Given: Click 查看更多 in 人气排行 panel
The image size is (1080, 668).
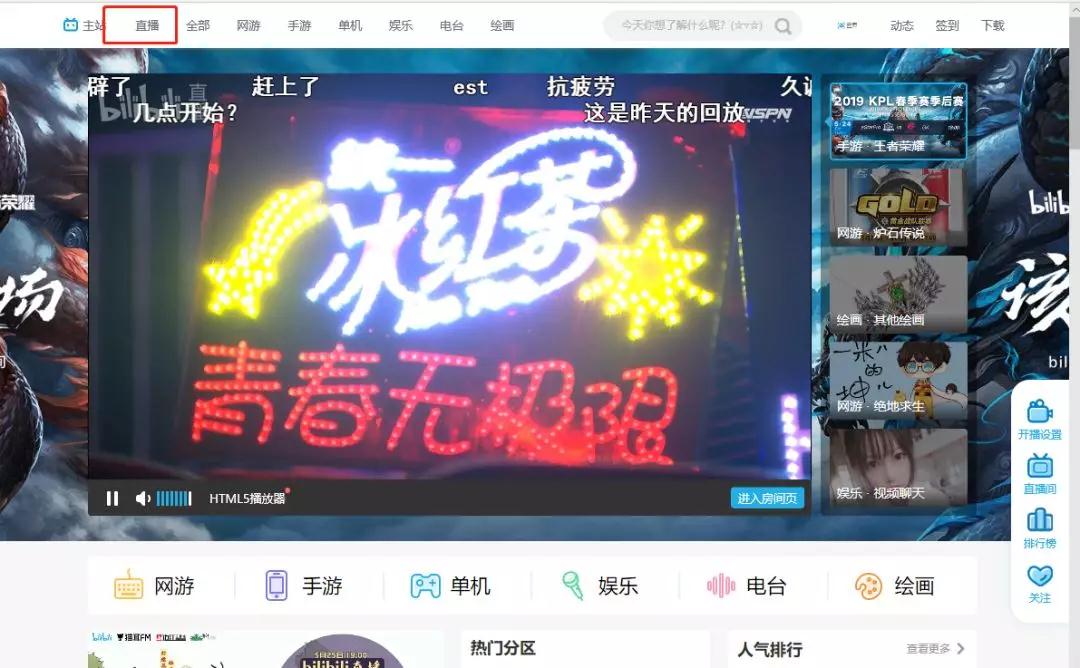Looking at the screenshot, I should (x=928, y=649).
